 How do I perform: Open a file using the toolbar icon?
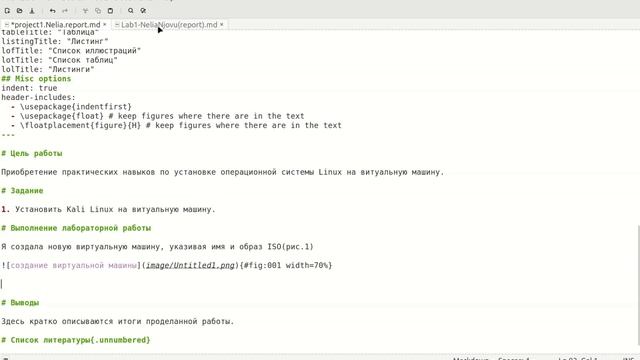[x=19, y=11]
